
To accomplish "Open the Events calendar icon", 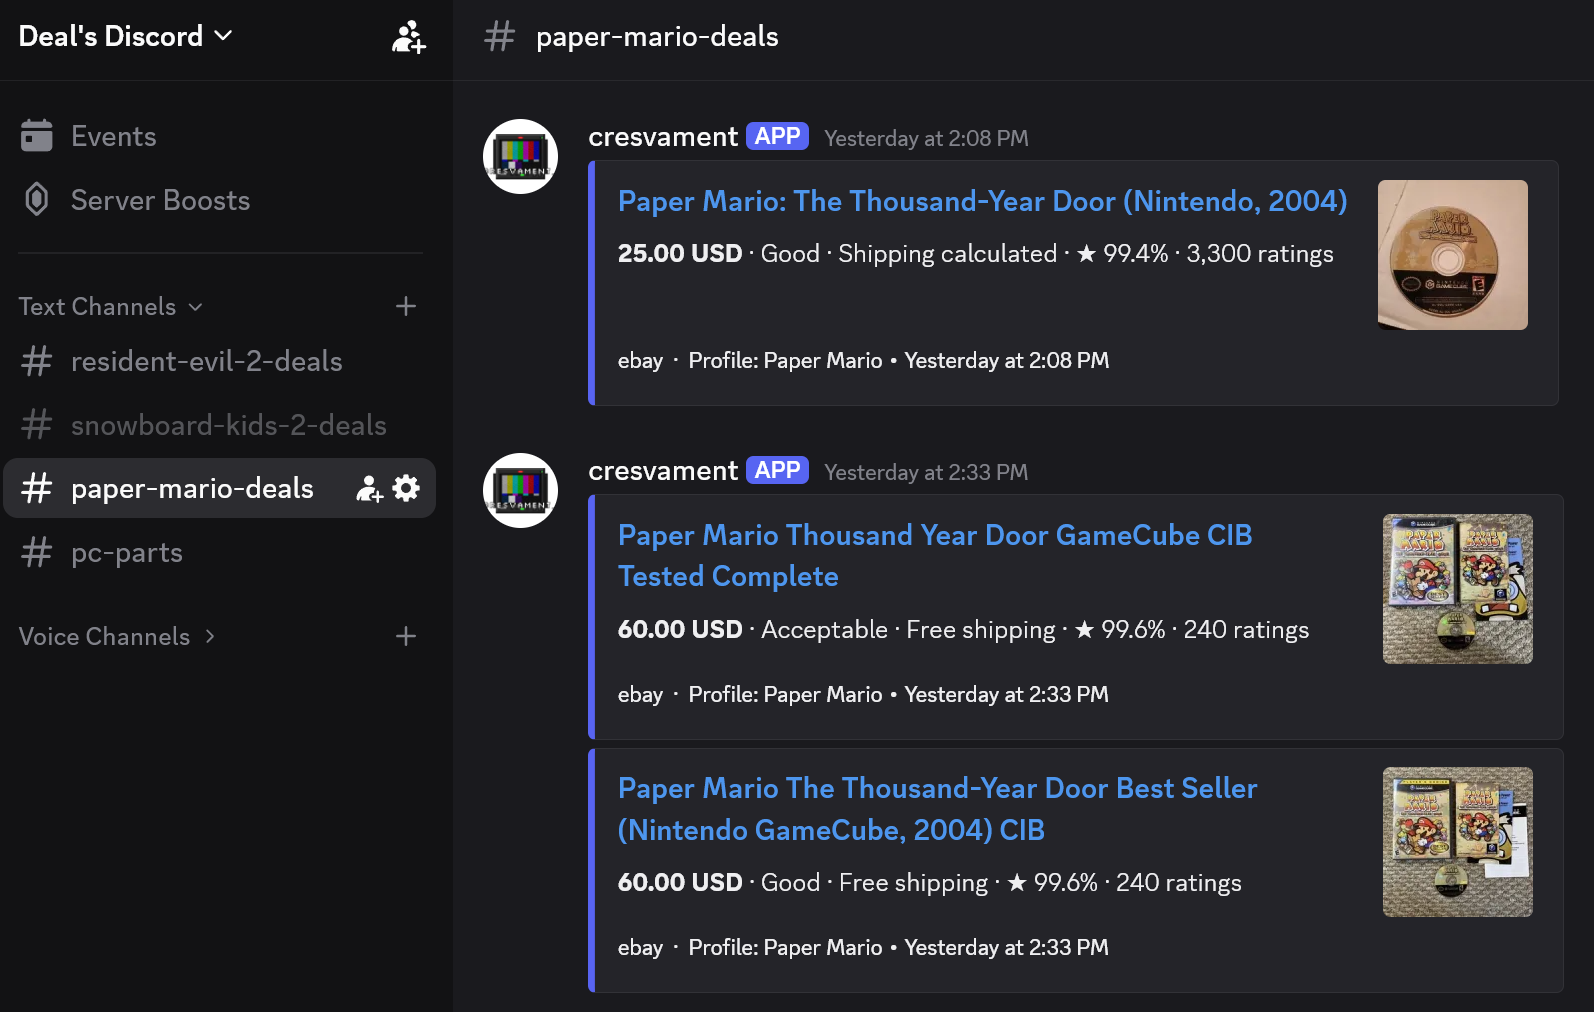I will click(x=37, y=136).
